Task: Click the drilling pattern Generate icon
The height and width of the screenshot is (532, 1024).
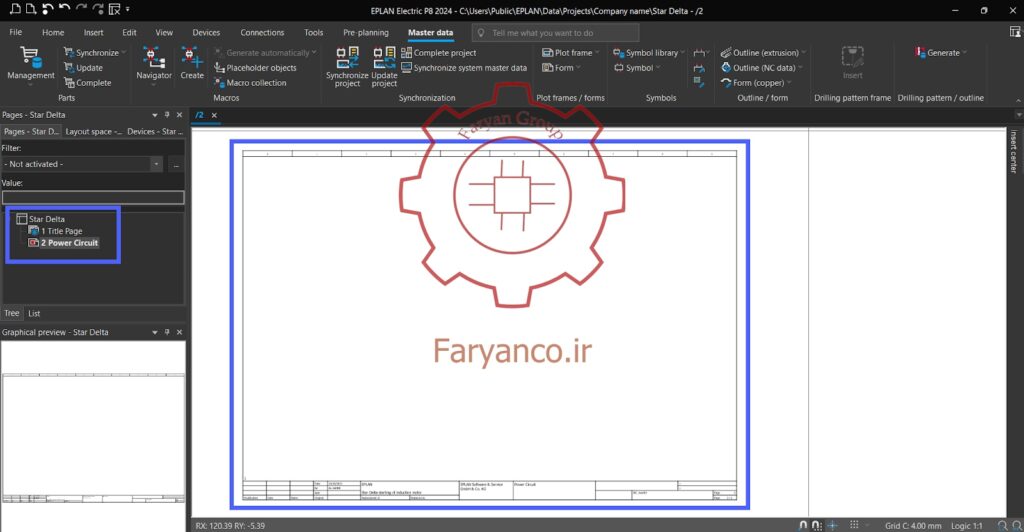Action: 920,52
